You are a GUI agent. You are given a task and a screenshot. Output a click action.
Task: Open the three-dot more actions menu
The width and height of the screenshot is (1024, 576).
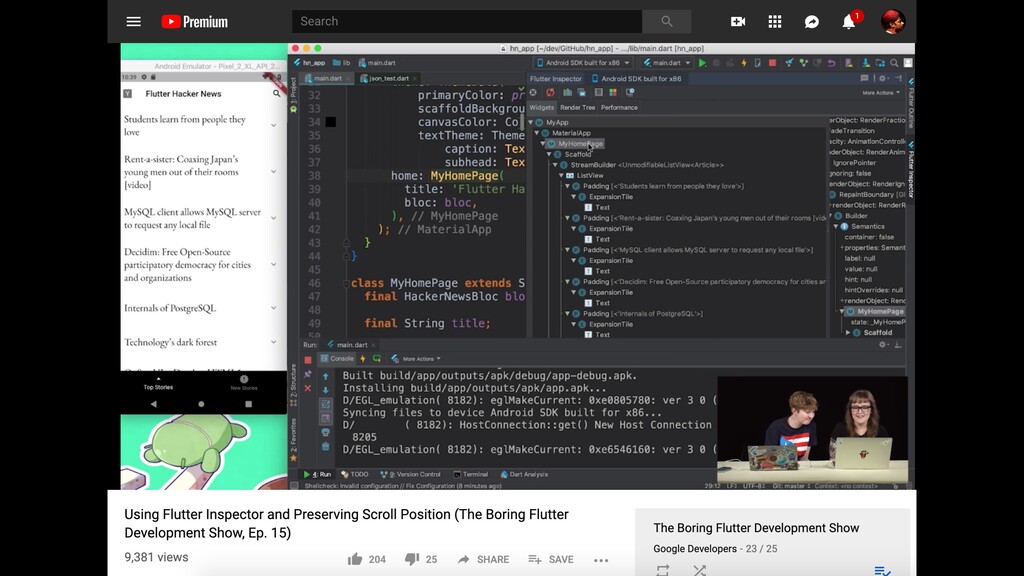click(x=601, y=560)
